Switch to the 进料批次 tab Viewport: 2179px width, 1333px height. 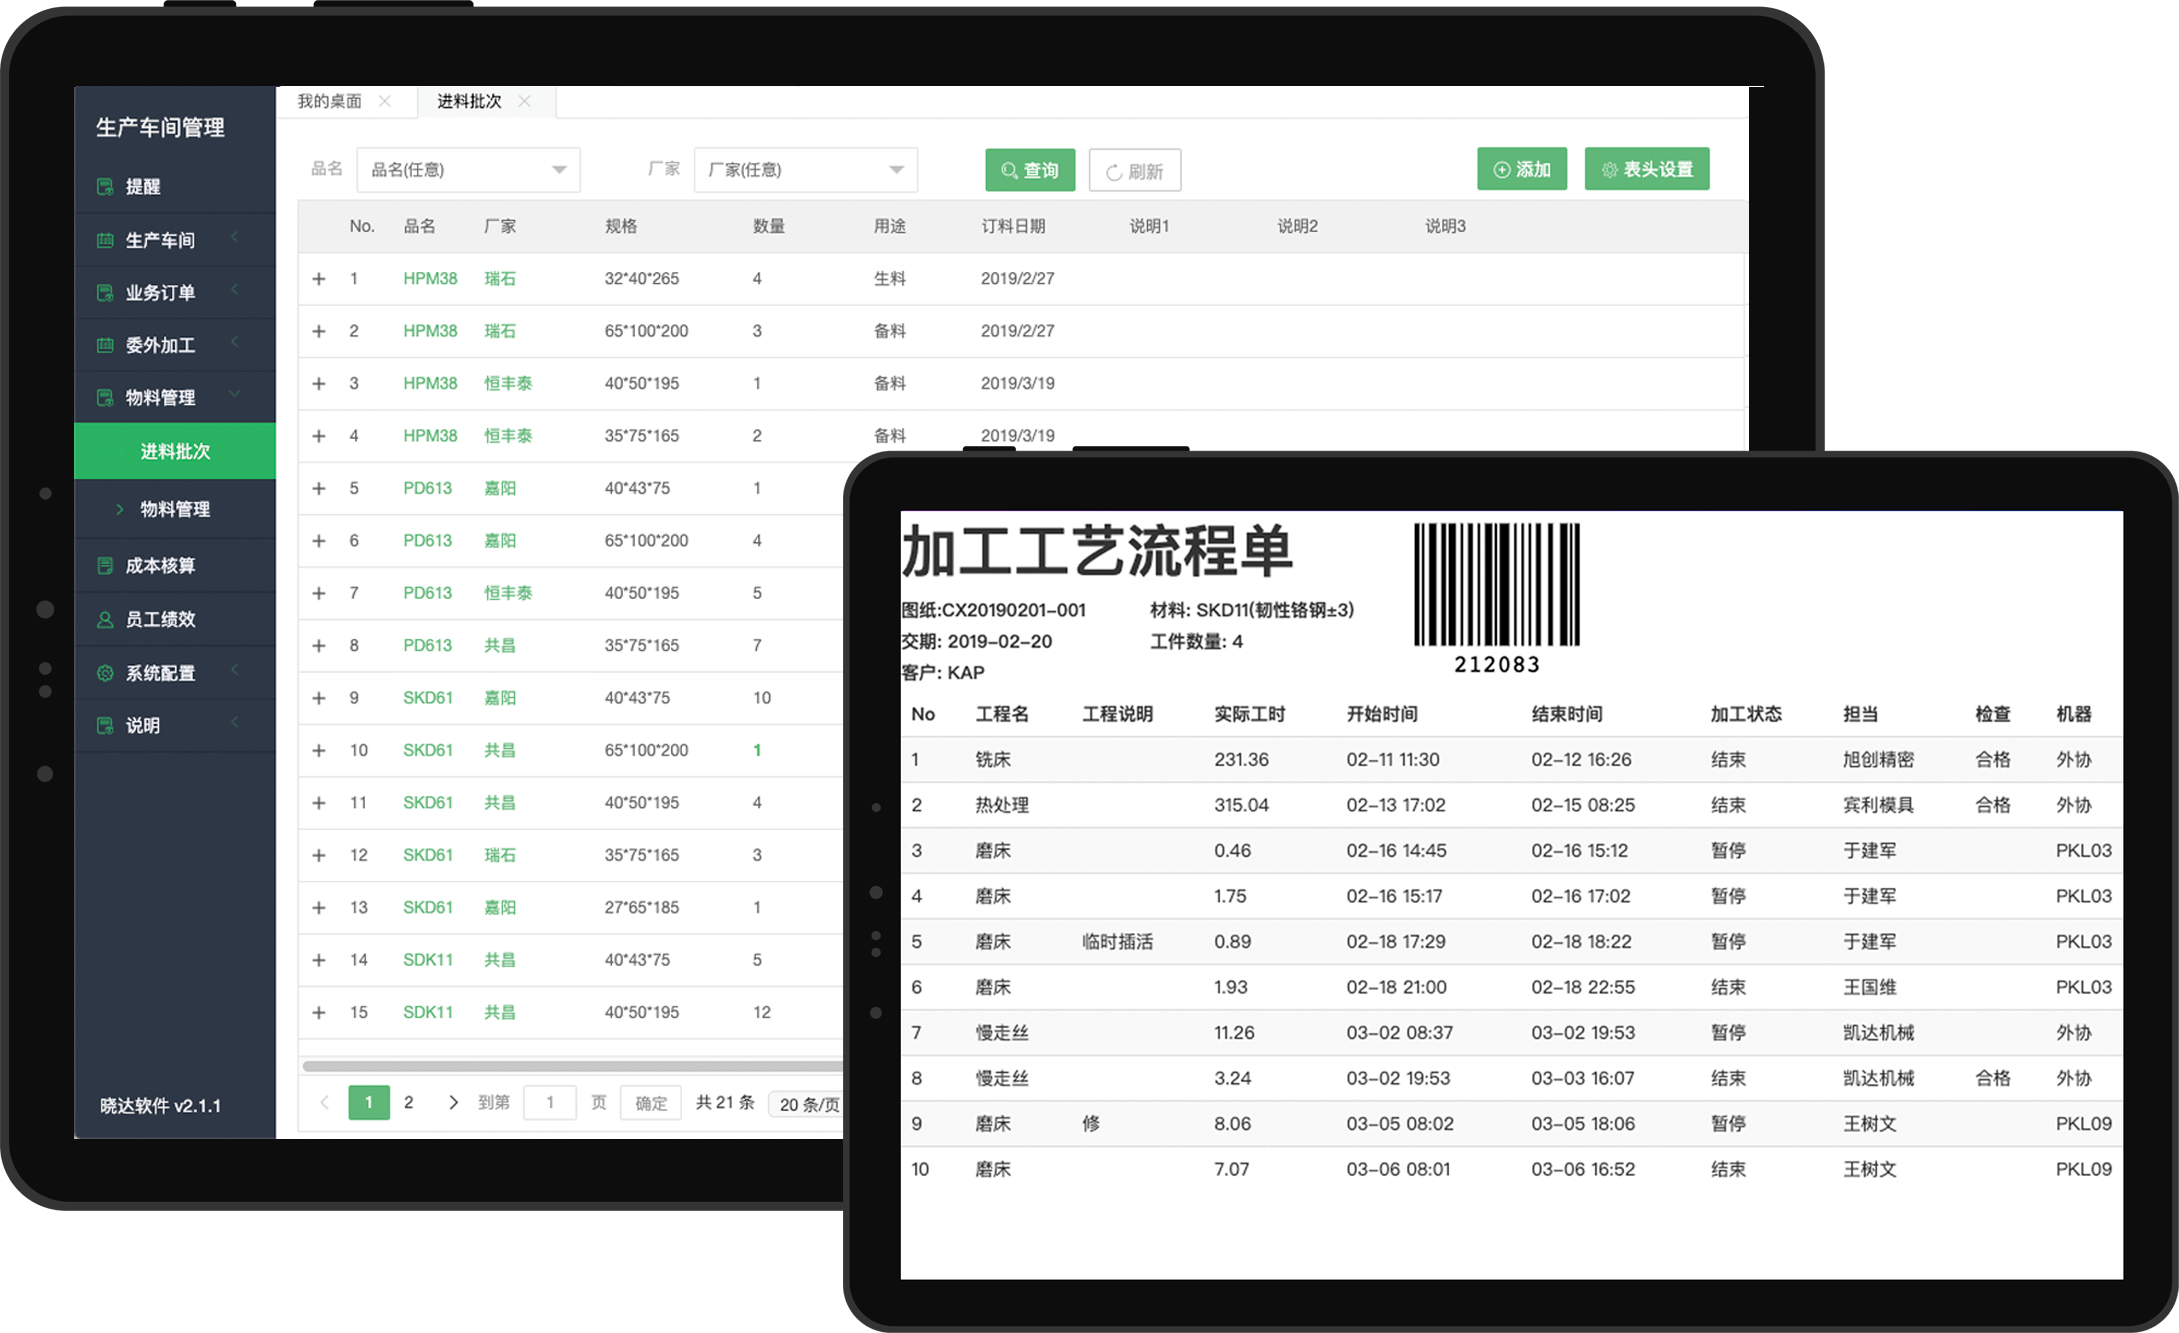pos(470,101)
